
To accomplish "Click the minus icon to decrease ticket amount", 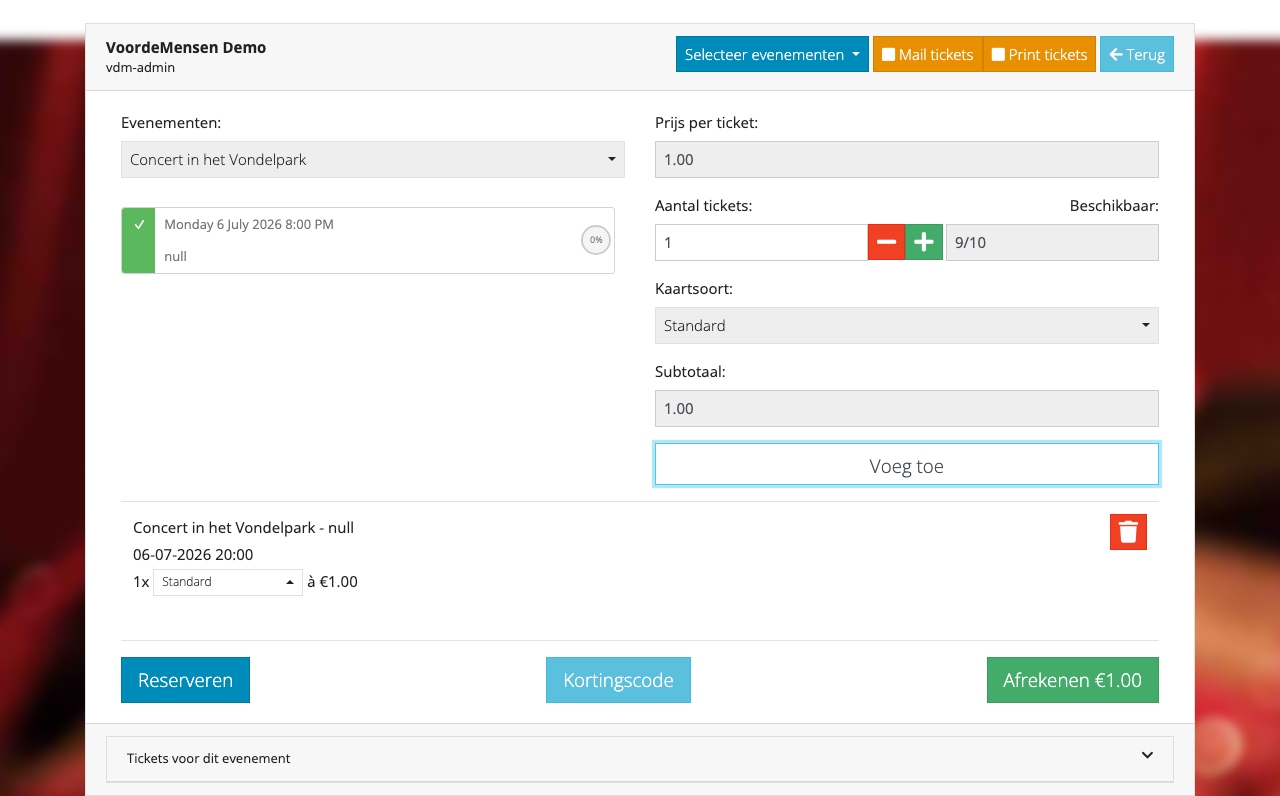I will [886, 242].
